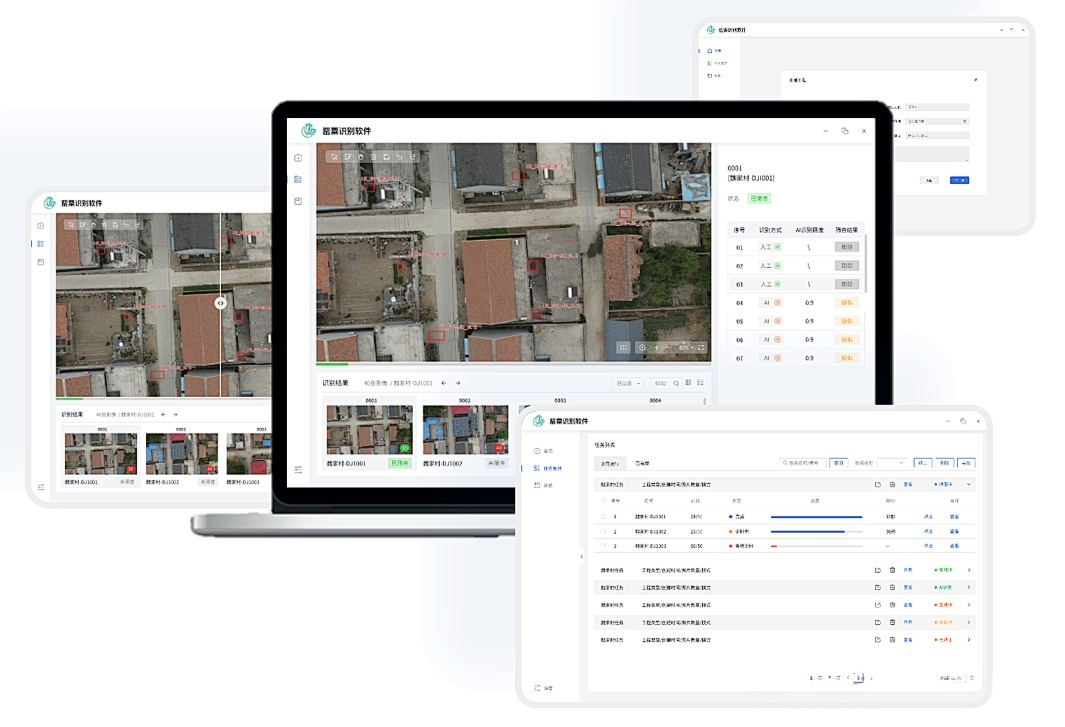The width and height of the screenshot is (1065, 727).
Task: Click the delete button for result row 01
Action: [846, 246]
